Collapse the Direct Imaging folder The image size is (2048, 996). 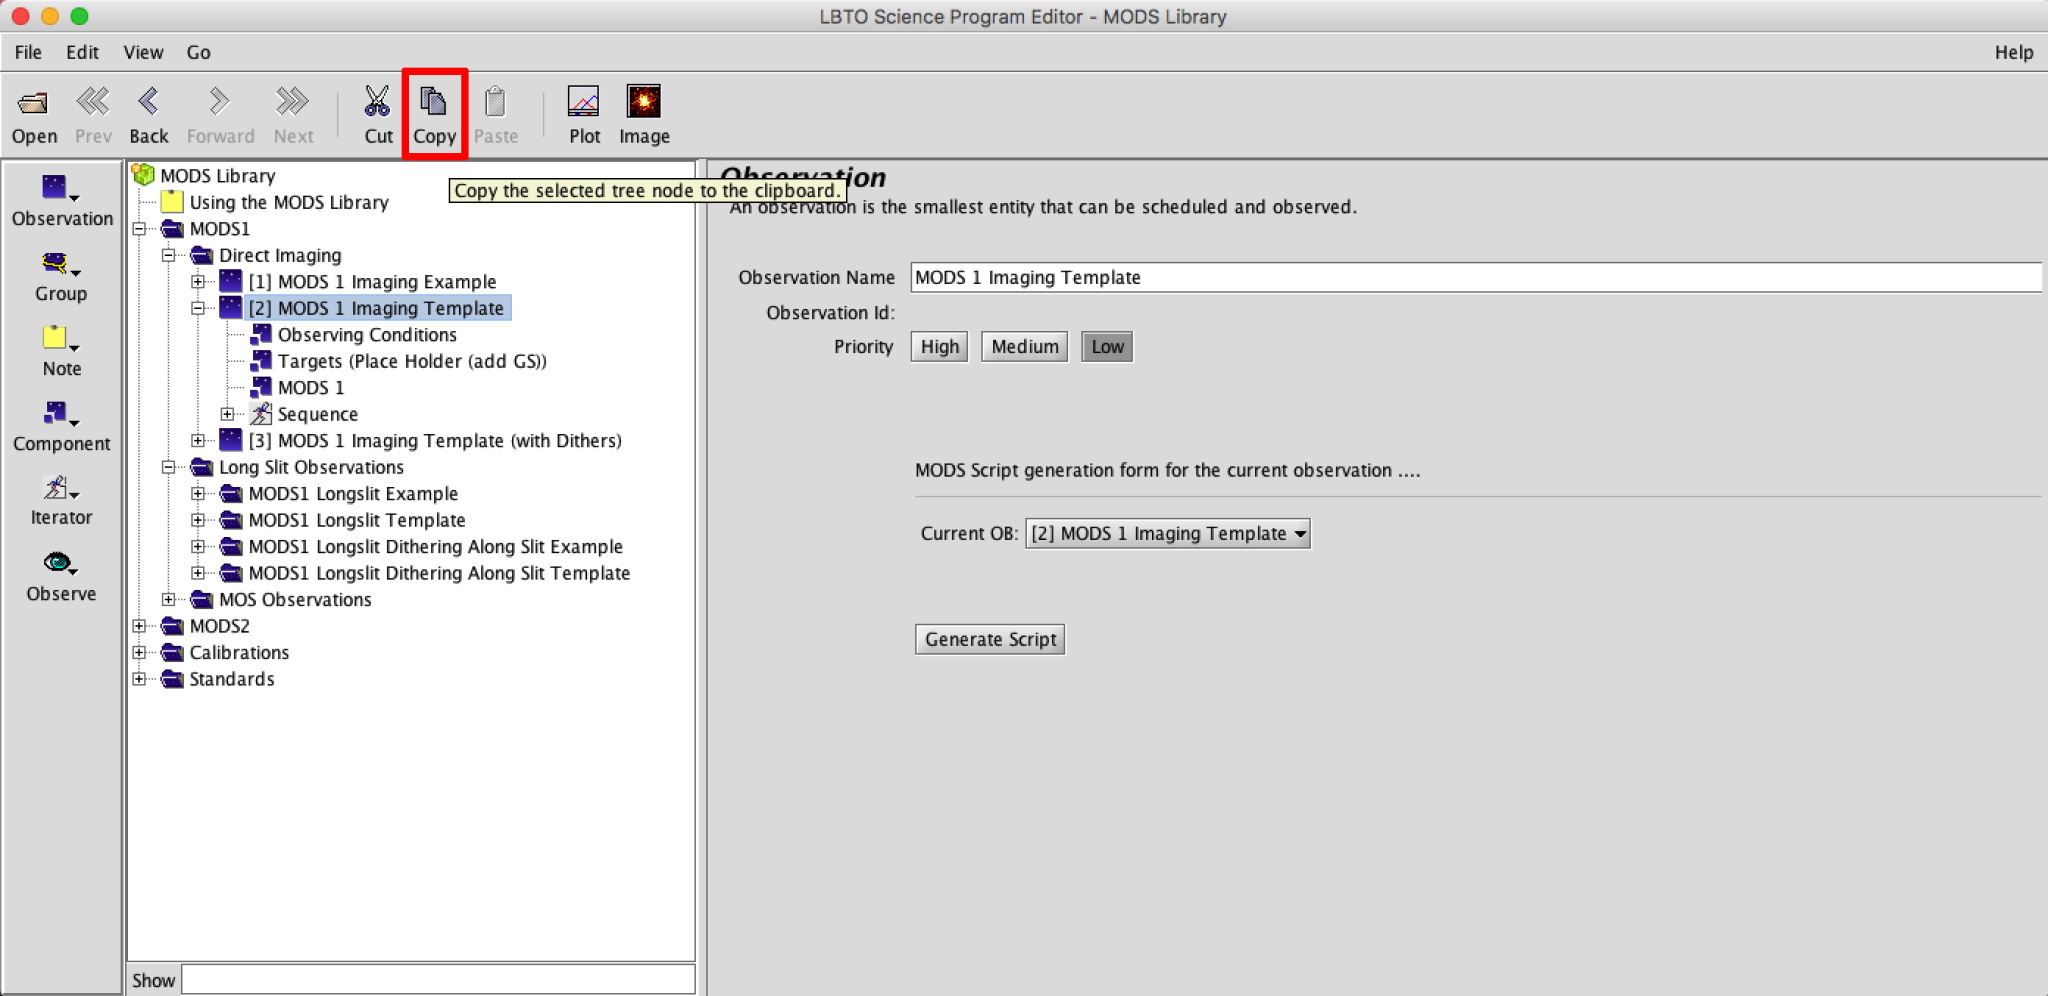click(169, 255)
